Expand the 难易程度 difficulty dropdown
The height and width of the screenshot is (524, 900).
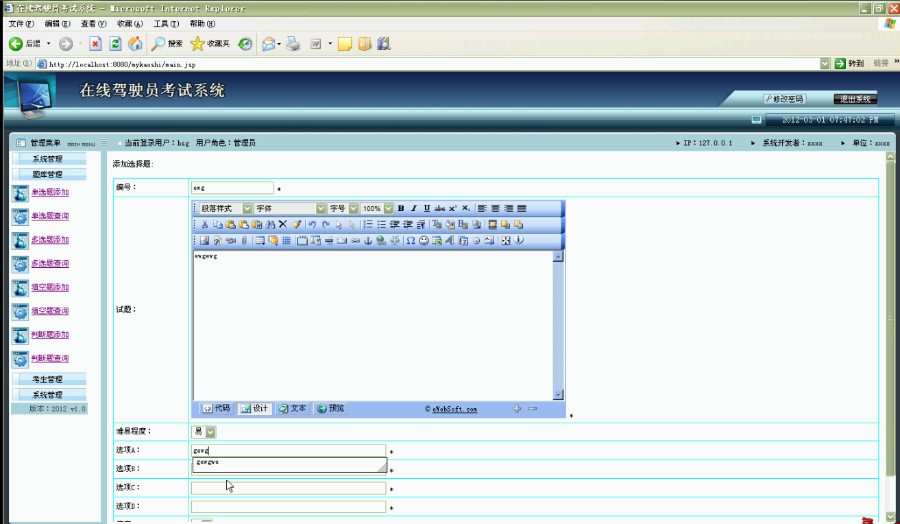coord(210,432)
